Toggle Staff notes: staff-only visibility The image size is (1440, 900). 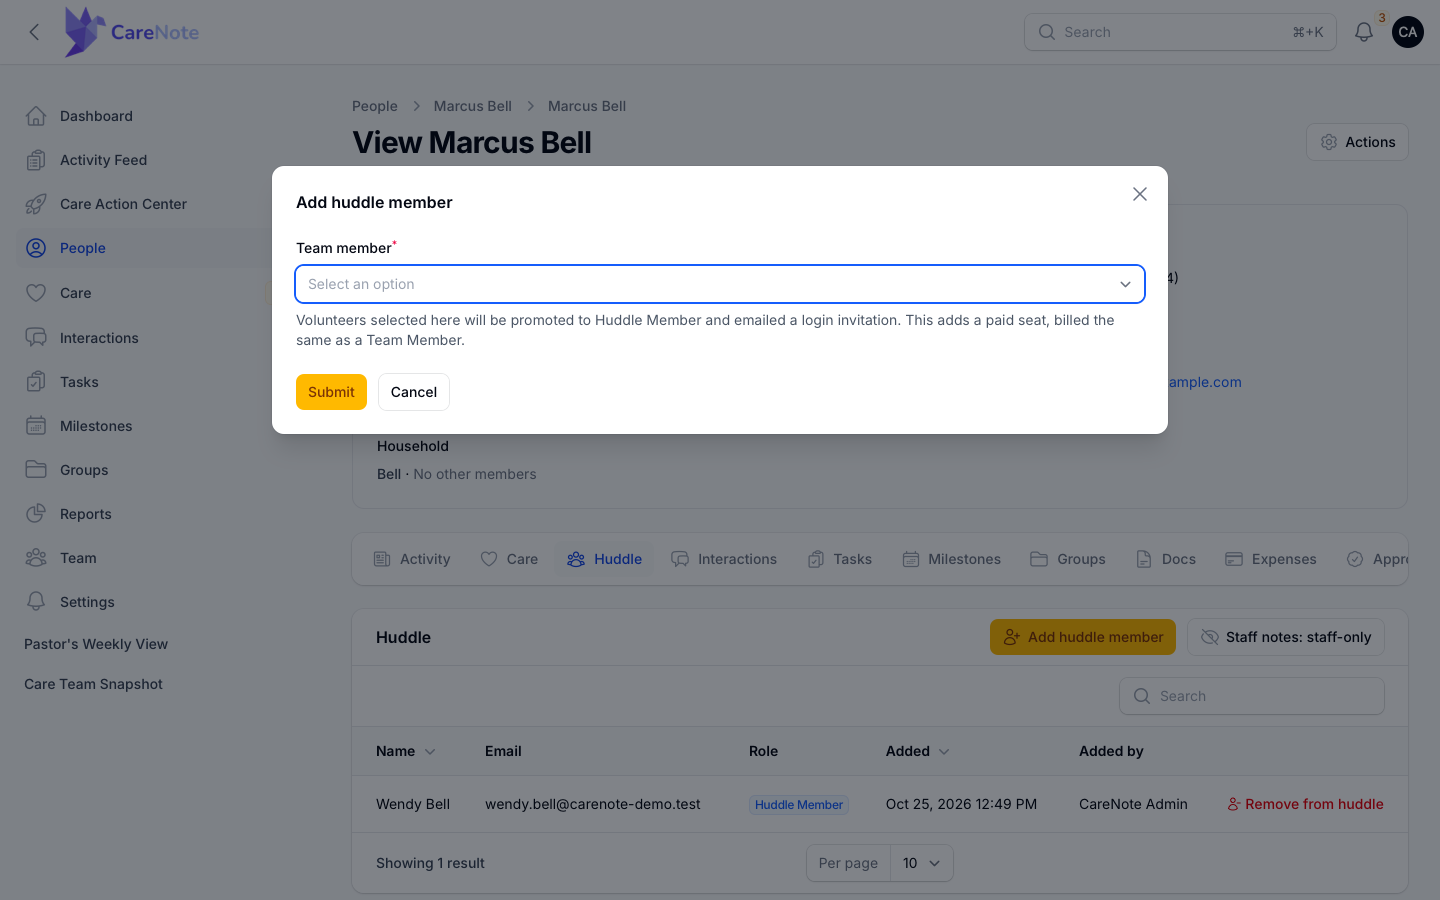pos(1286,637)
